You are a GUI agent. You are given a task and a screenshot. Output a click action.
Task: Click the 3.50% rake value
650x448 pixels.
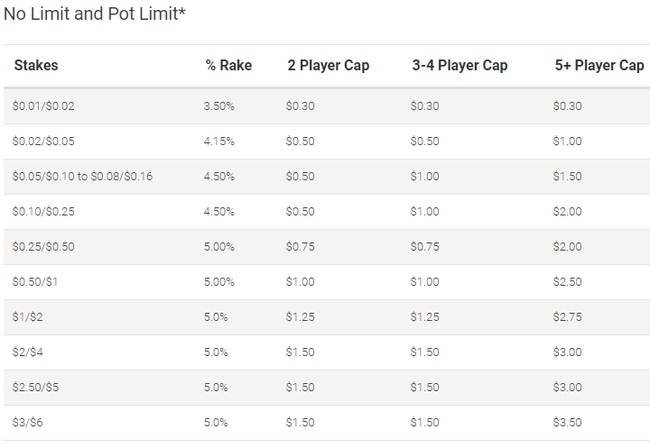click(x=219, y=106)
